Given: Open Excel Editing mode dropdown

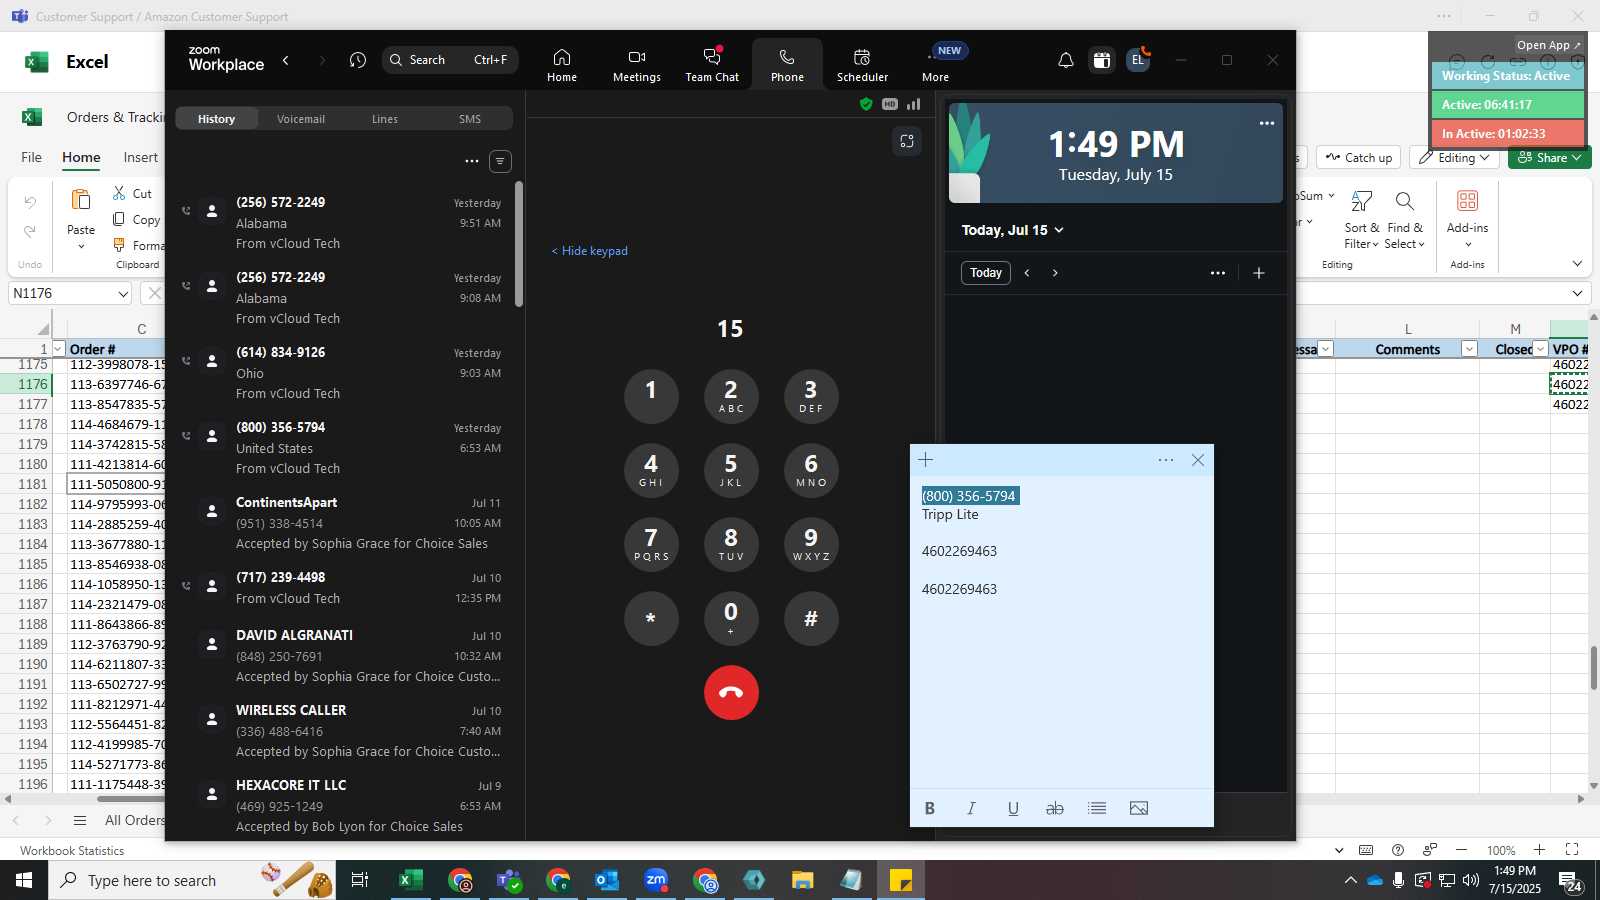Looking at the screenshot, I should 1455,158.
